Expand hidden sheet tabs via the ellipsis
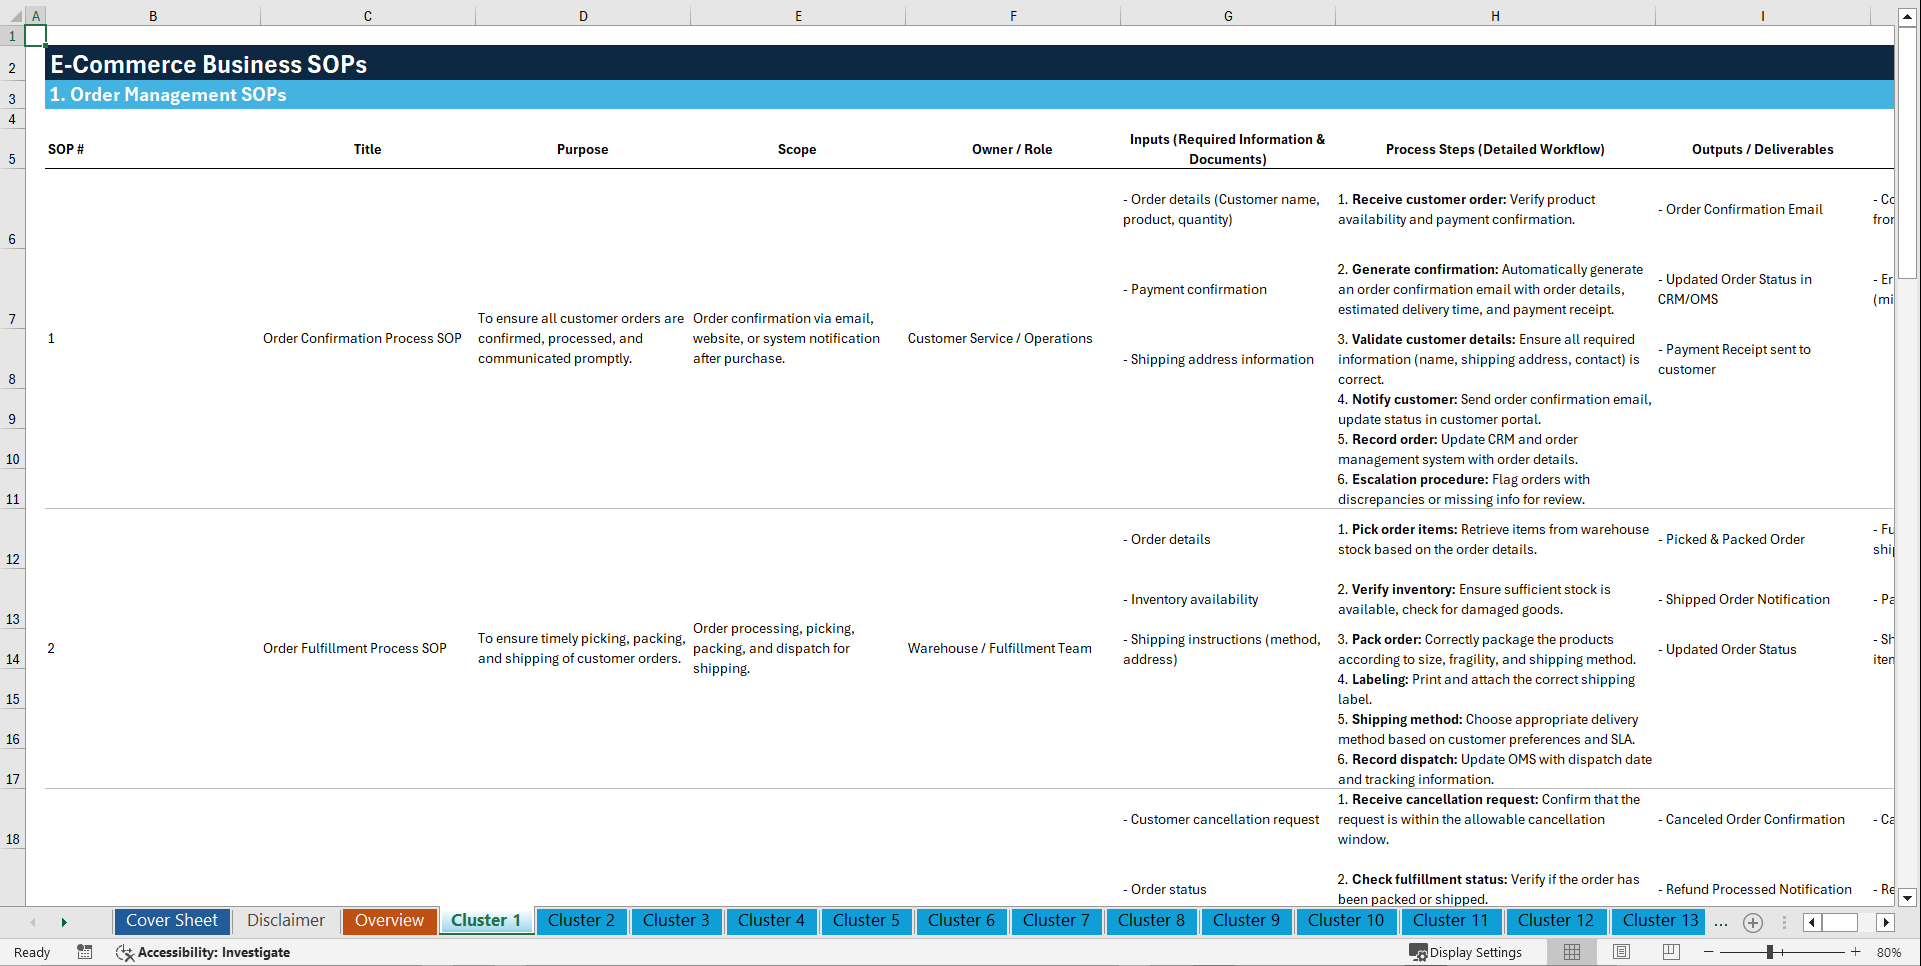The height and width of the screenshot is (966, 1921). click(x=1721, y=922)
